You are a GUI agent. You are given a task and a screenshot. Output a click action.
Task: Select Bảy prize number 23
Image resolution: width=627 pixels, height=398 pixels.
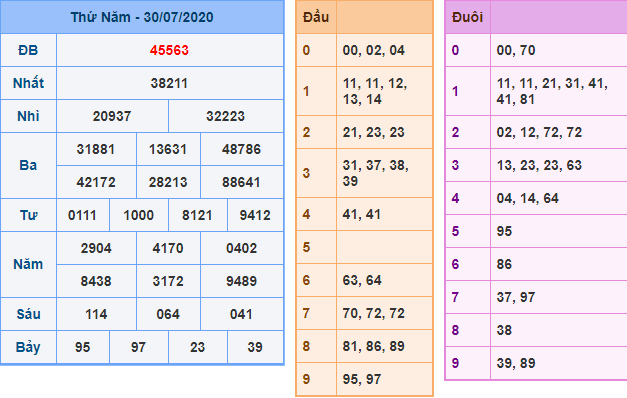197,347
